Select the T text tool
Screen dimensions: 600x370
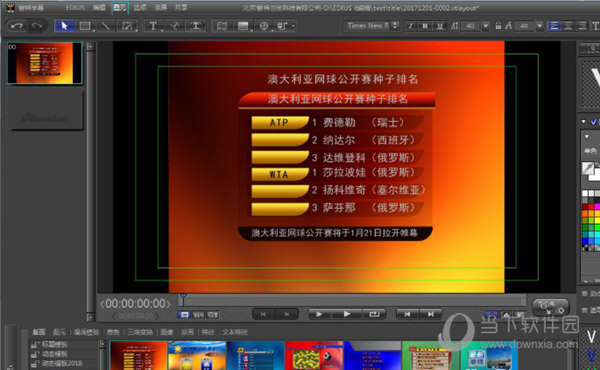153,26
